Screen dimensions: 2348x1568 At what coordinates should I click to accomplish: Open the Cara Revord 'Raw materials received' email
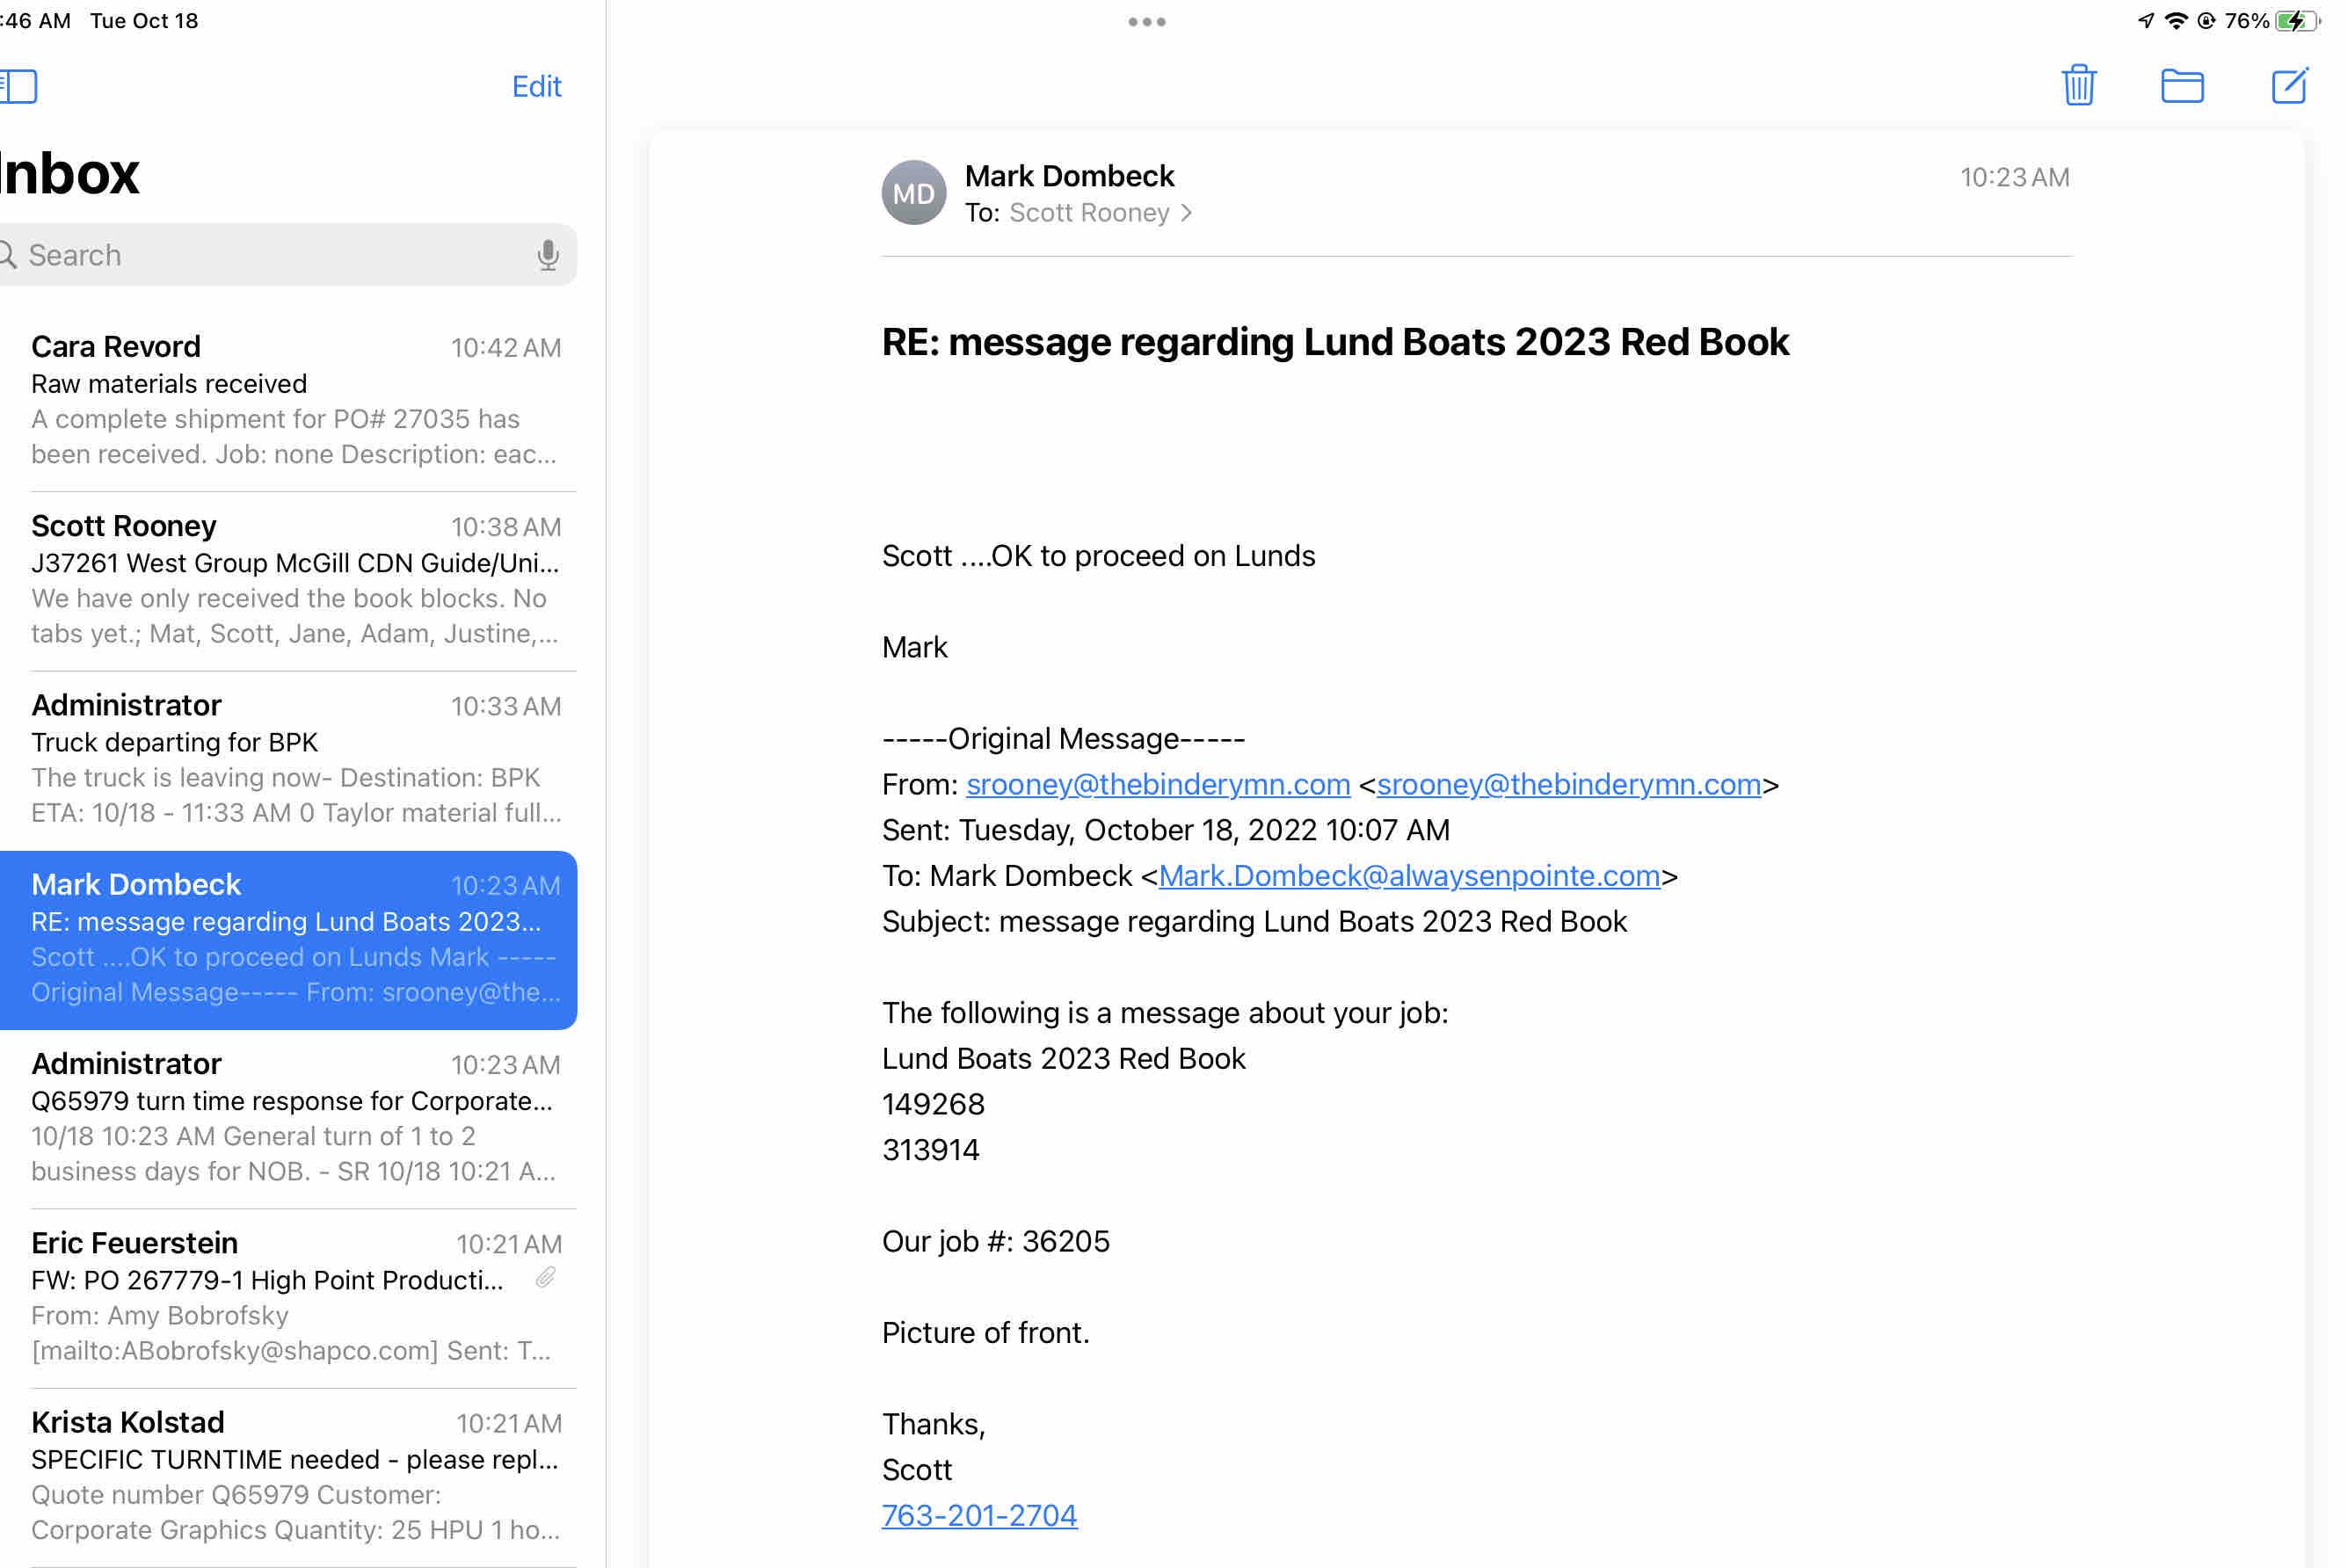click(295, 400)
